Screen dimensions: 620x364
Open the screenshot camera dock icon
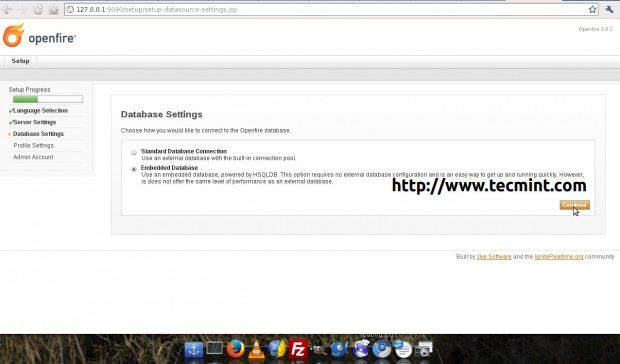click(424, 349)
